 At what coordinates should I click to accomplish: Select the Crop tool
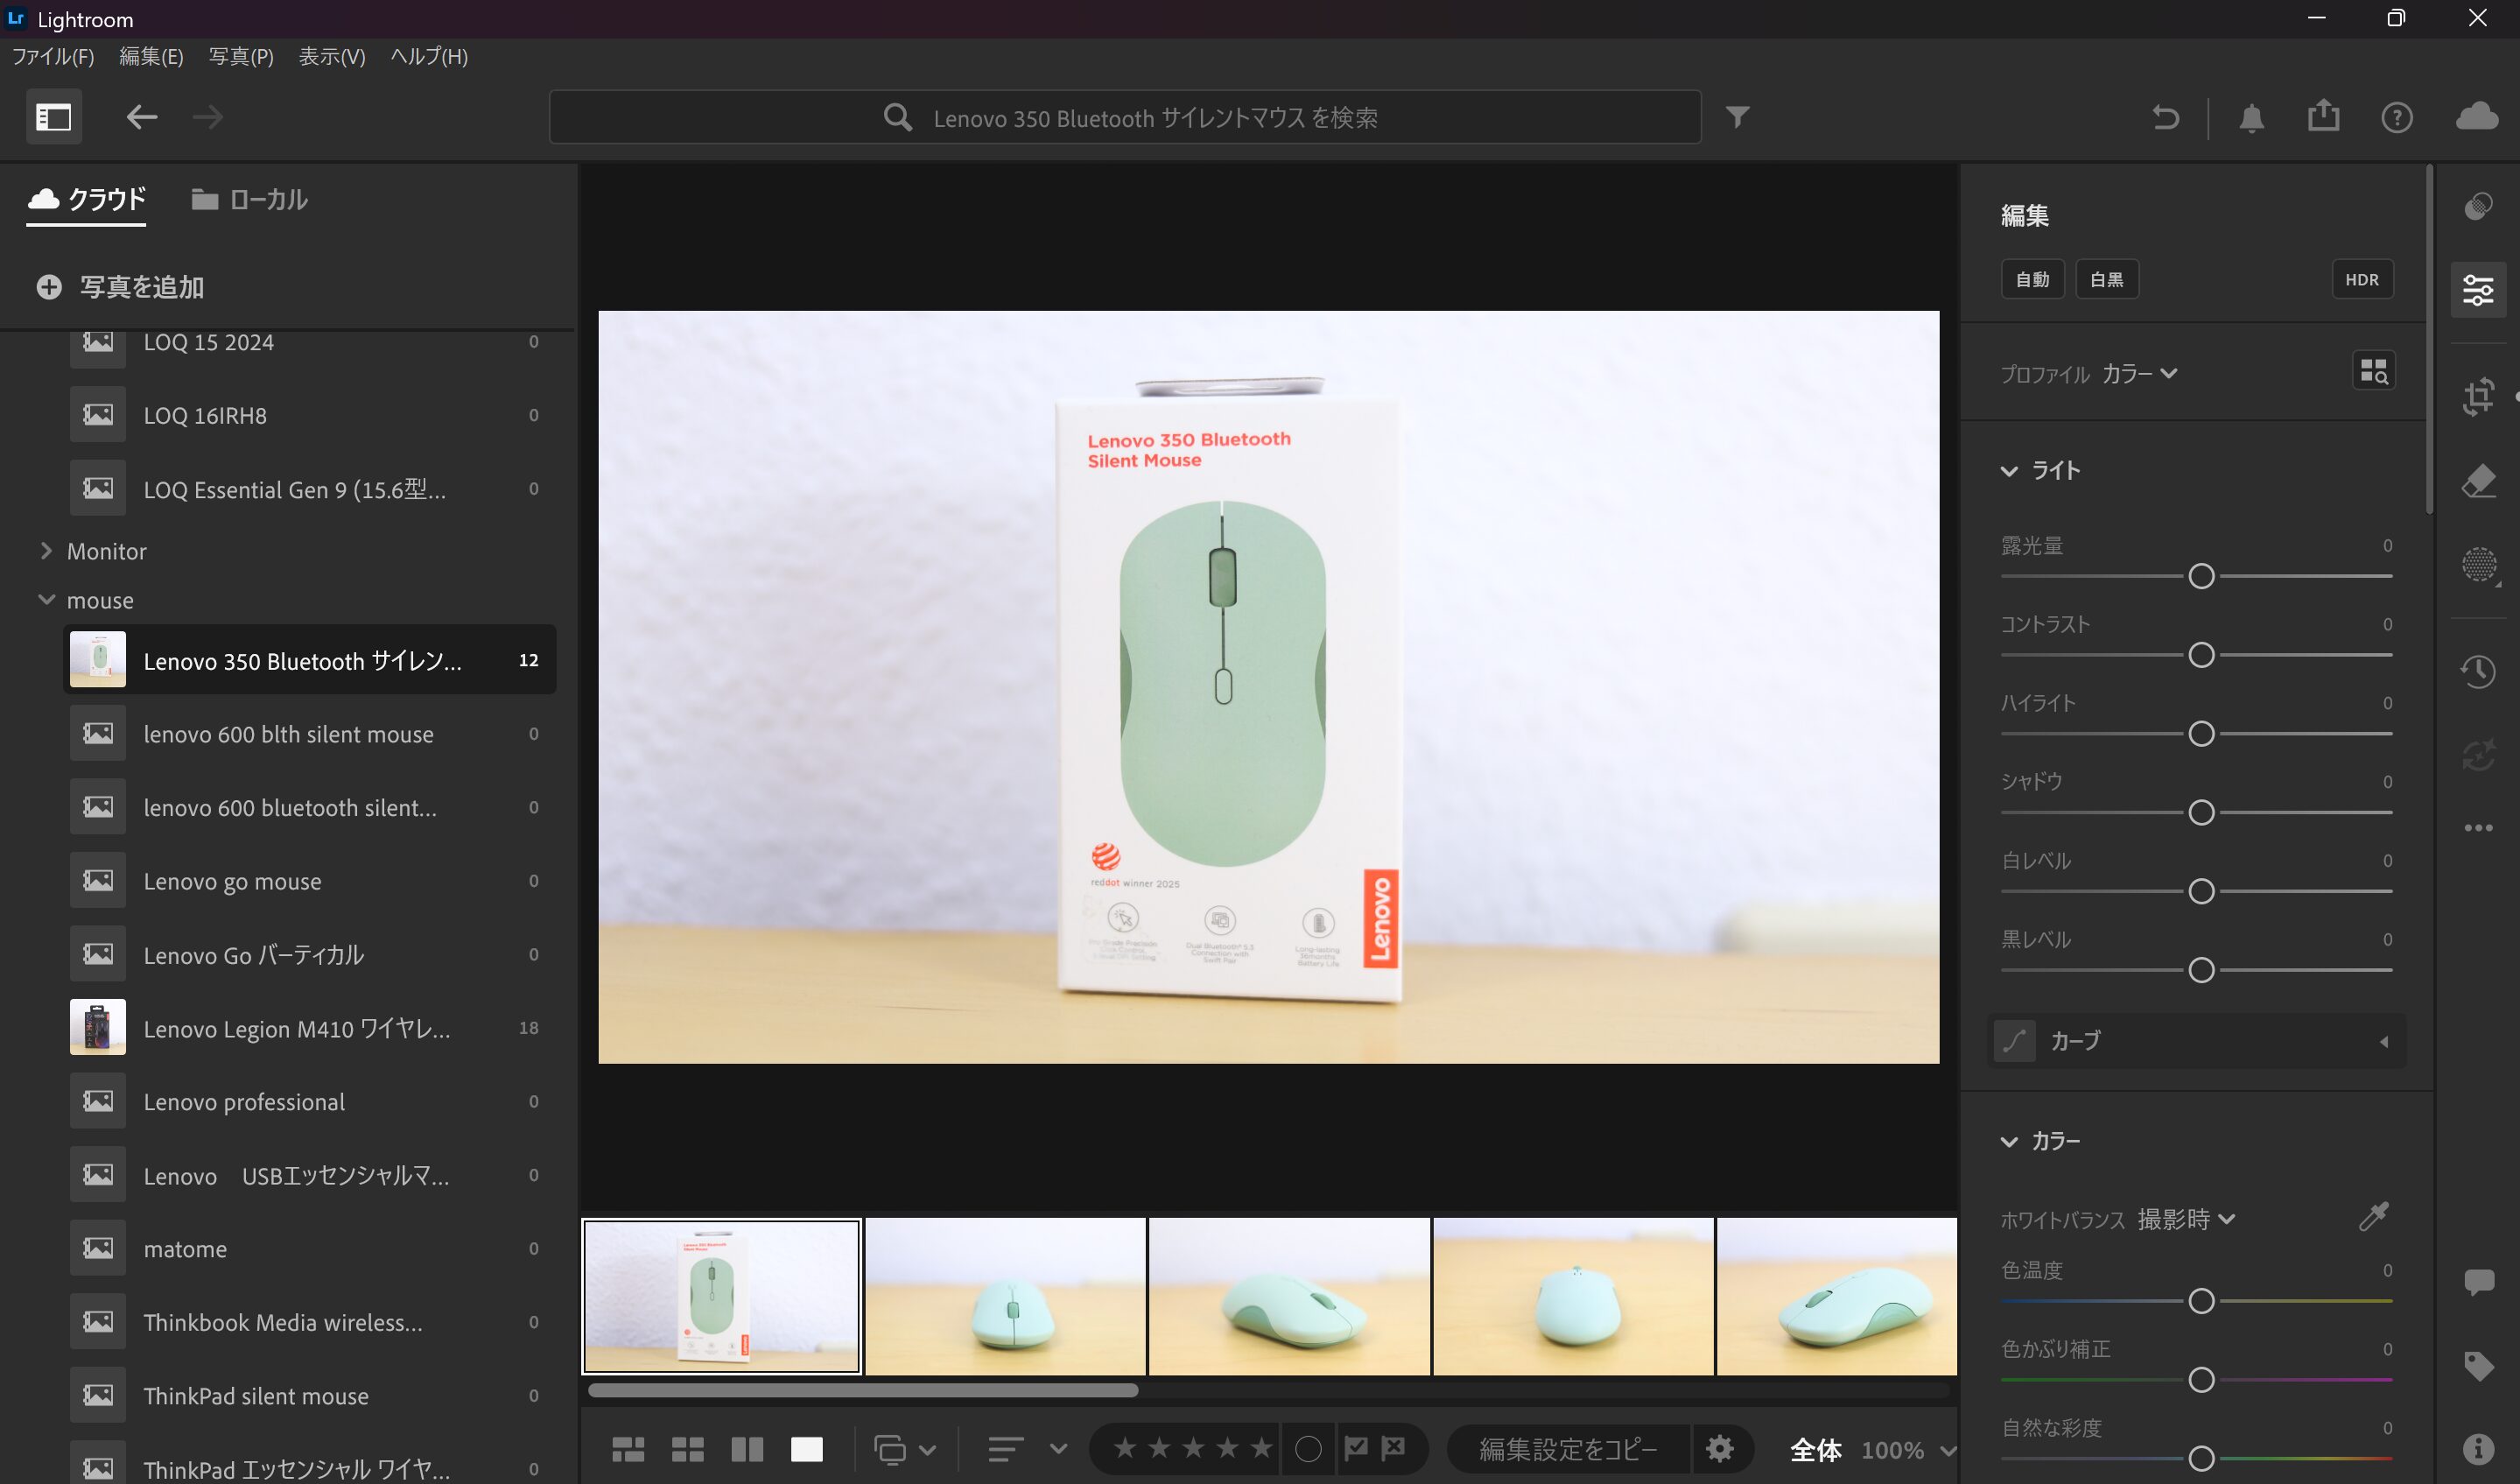point(2480,397)
